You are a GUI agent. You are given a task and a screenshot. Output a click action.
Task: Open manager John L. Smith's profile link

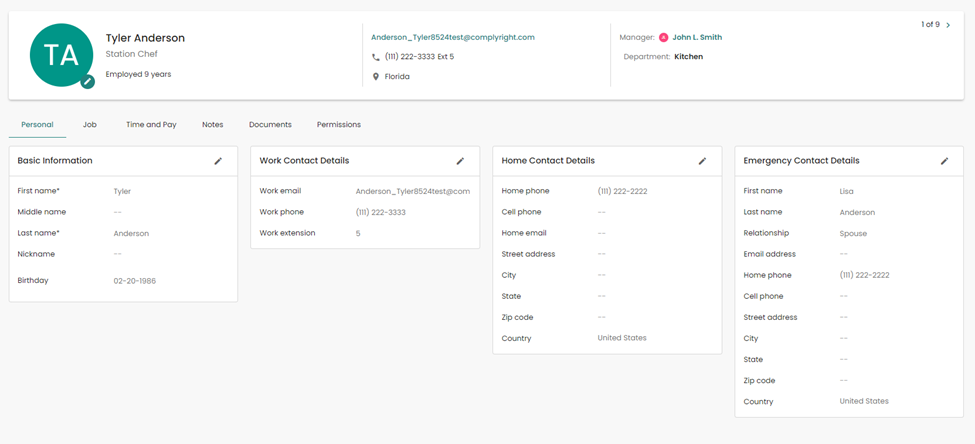(697, 38)
